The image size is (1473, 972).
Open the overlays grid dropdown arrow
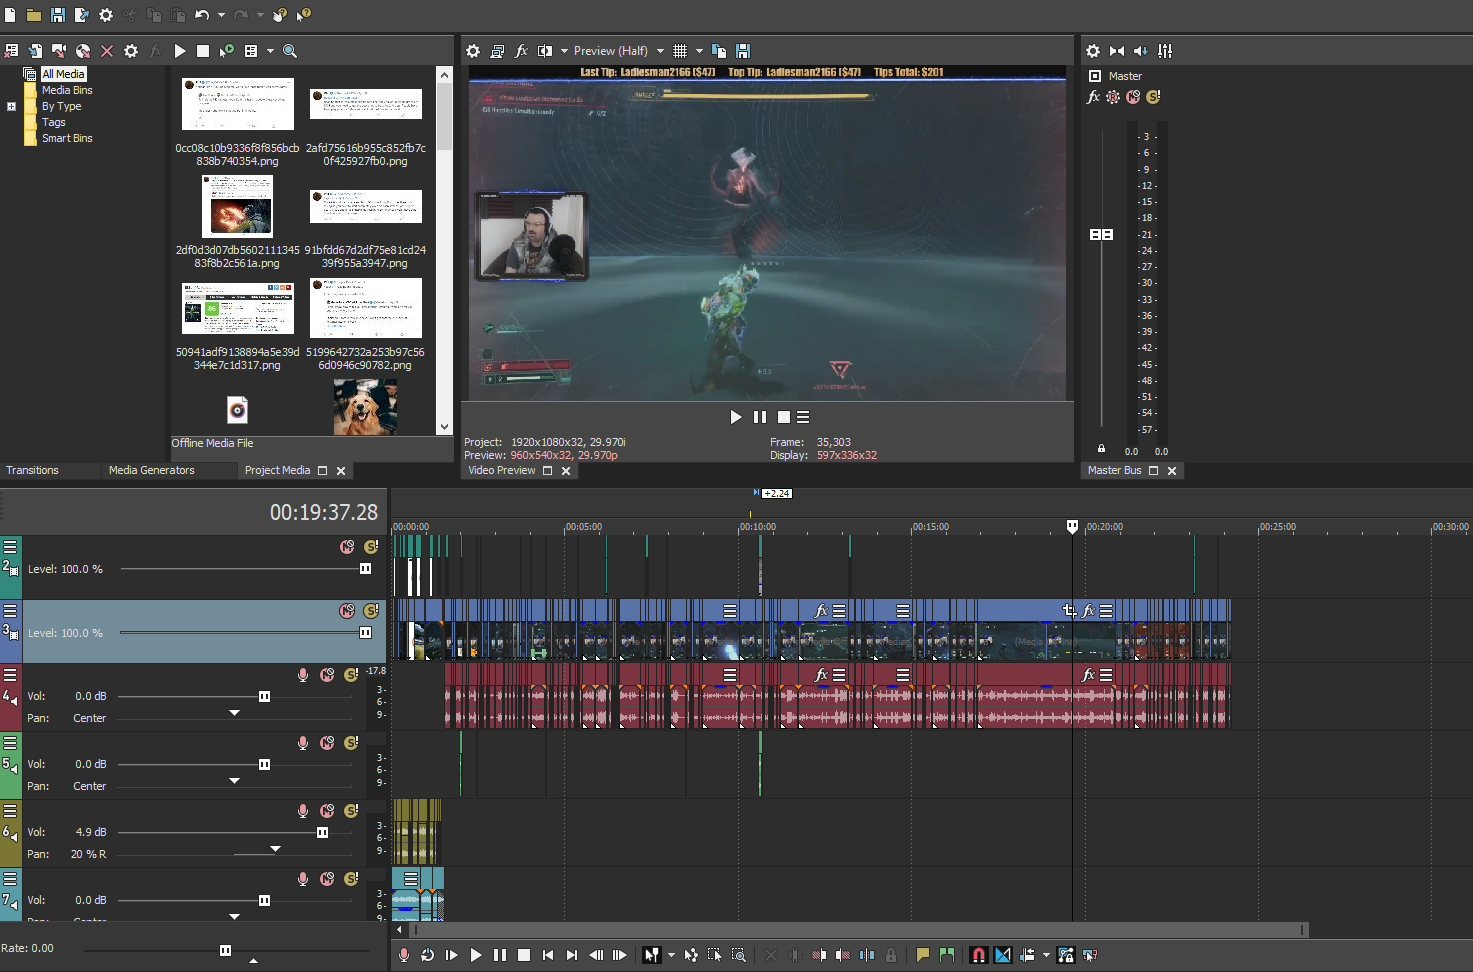699,51
